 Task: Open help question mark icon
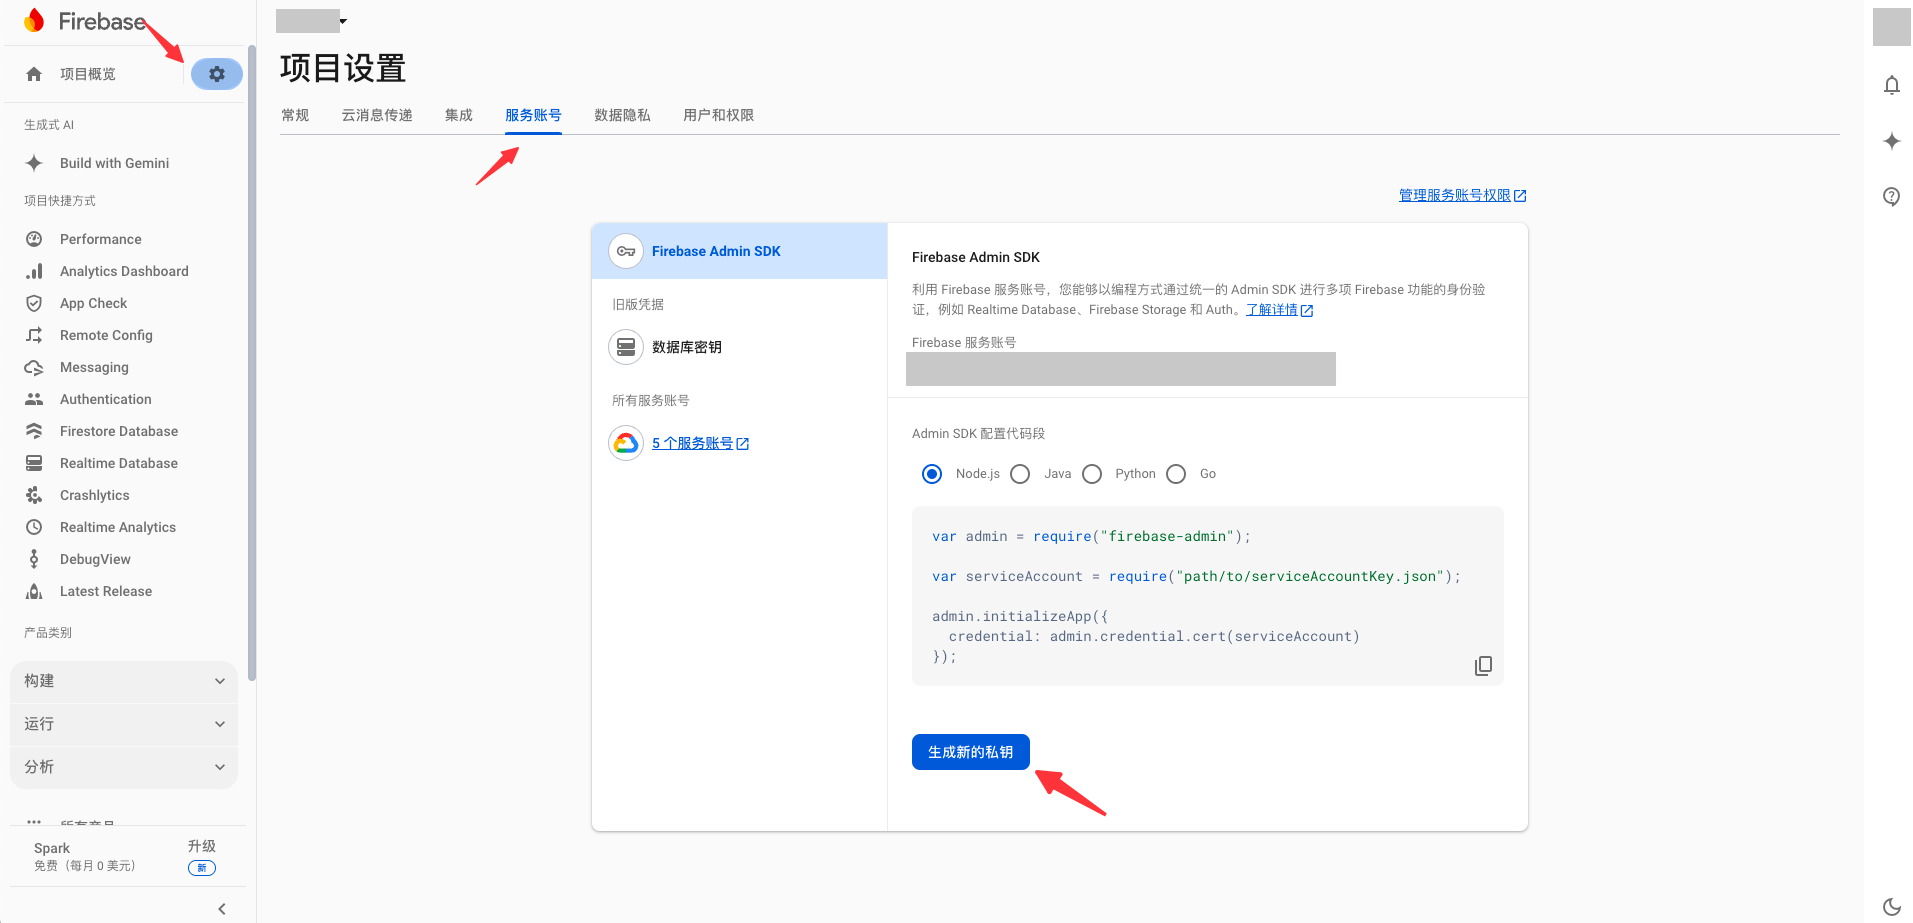1892,197
